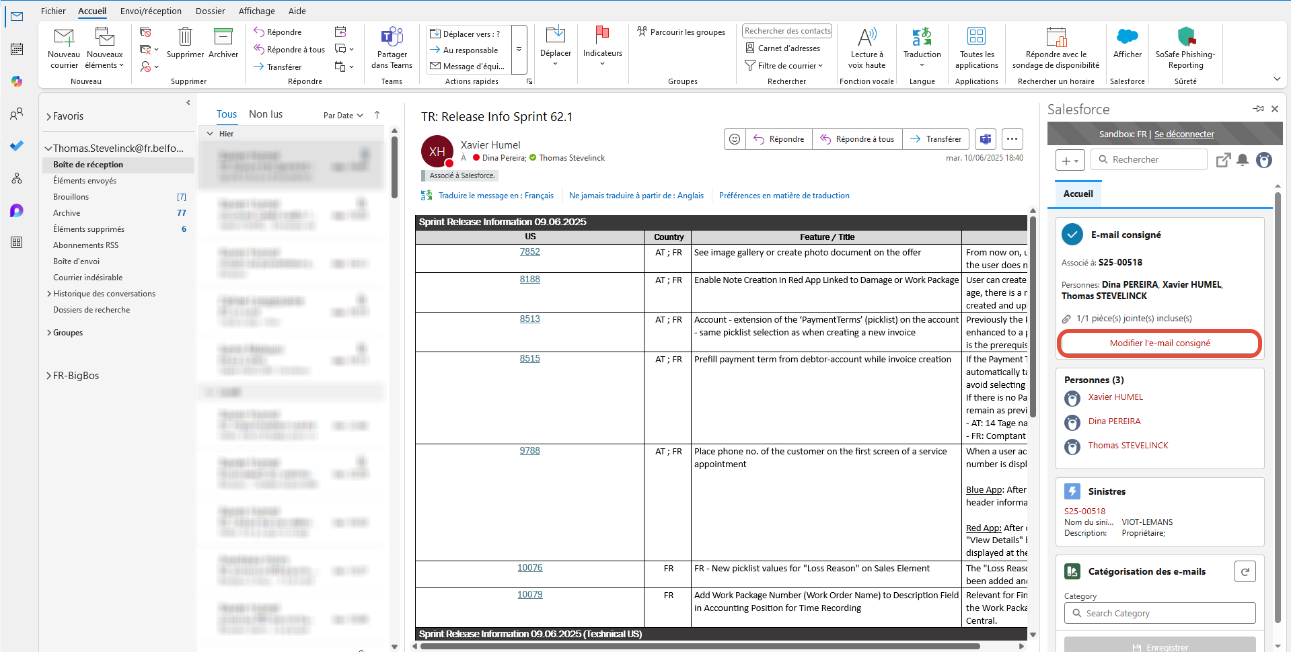This screenshot has height=652, width=1291.
Task: Open the Indicateurs flag dropdown
Action: point(602,48)
